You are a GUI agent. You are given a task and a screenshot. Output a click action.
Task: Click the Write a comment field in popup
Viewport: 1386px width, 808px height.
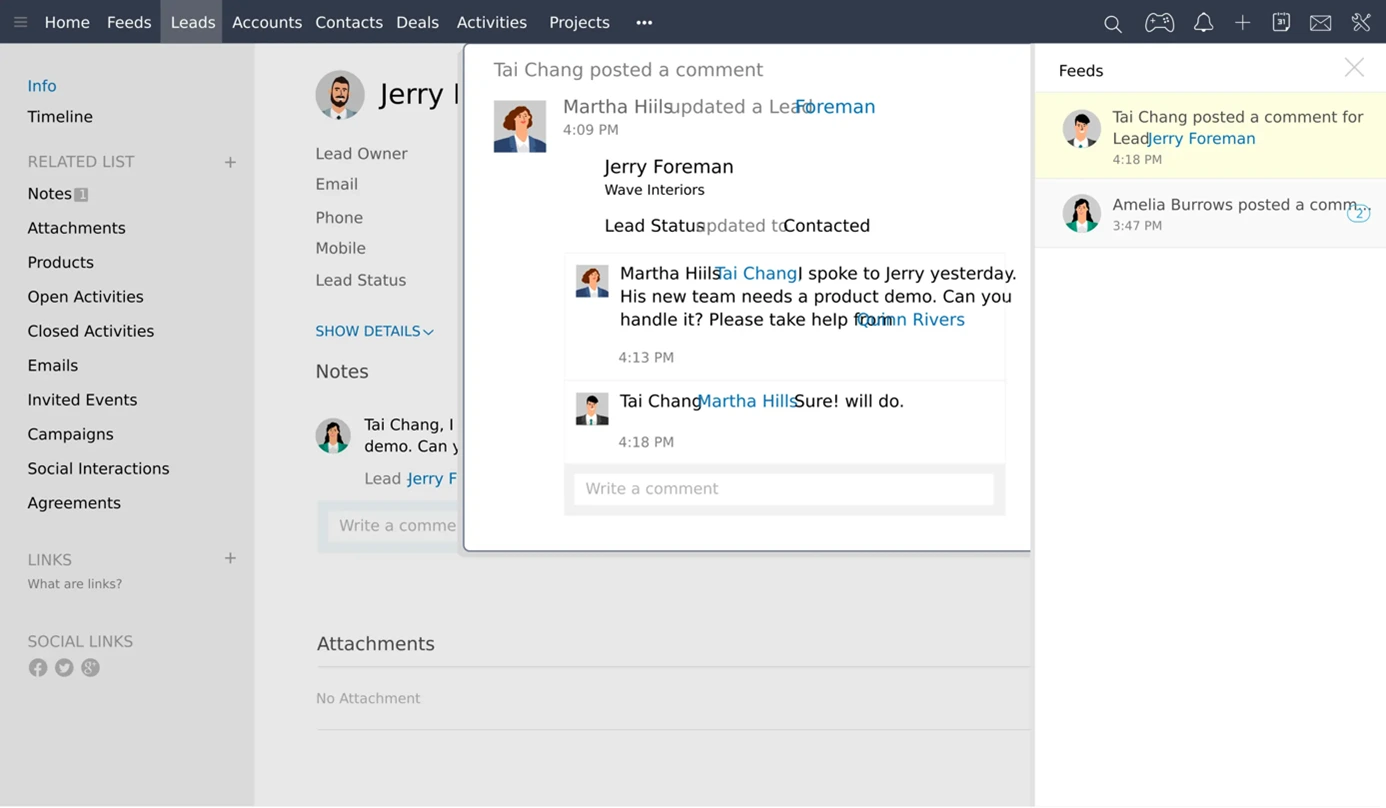coord(784,489)
